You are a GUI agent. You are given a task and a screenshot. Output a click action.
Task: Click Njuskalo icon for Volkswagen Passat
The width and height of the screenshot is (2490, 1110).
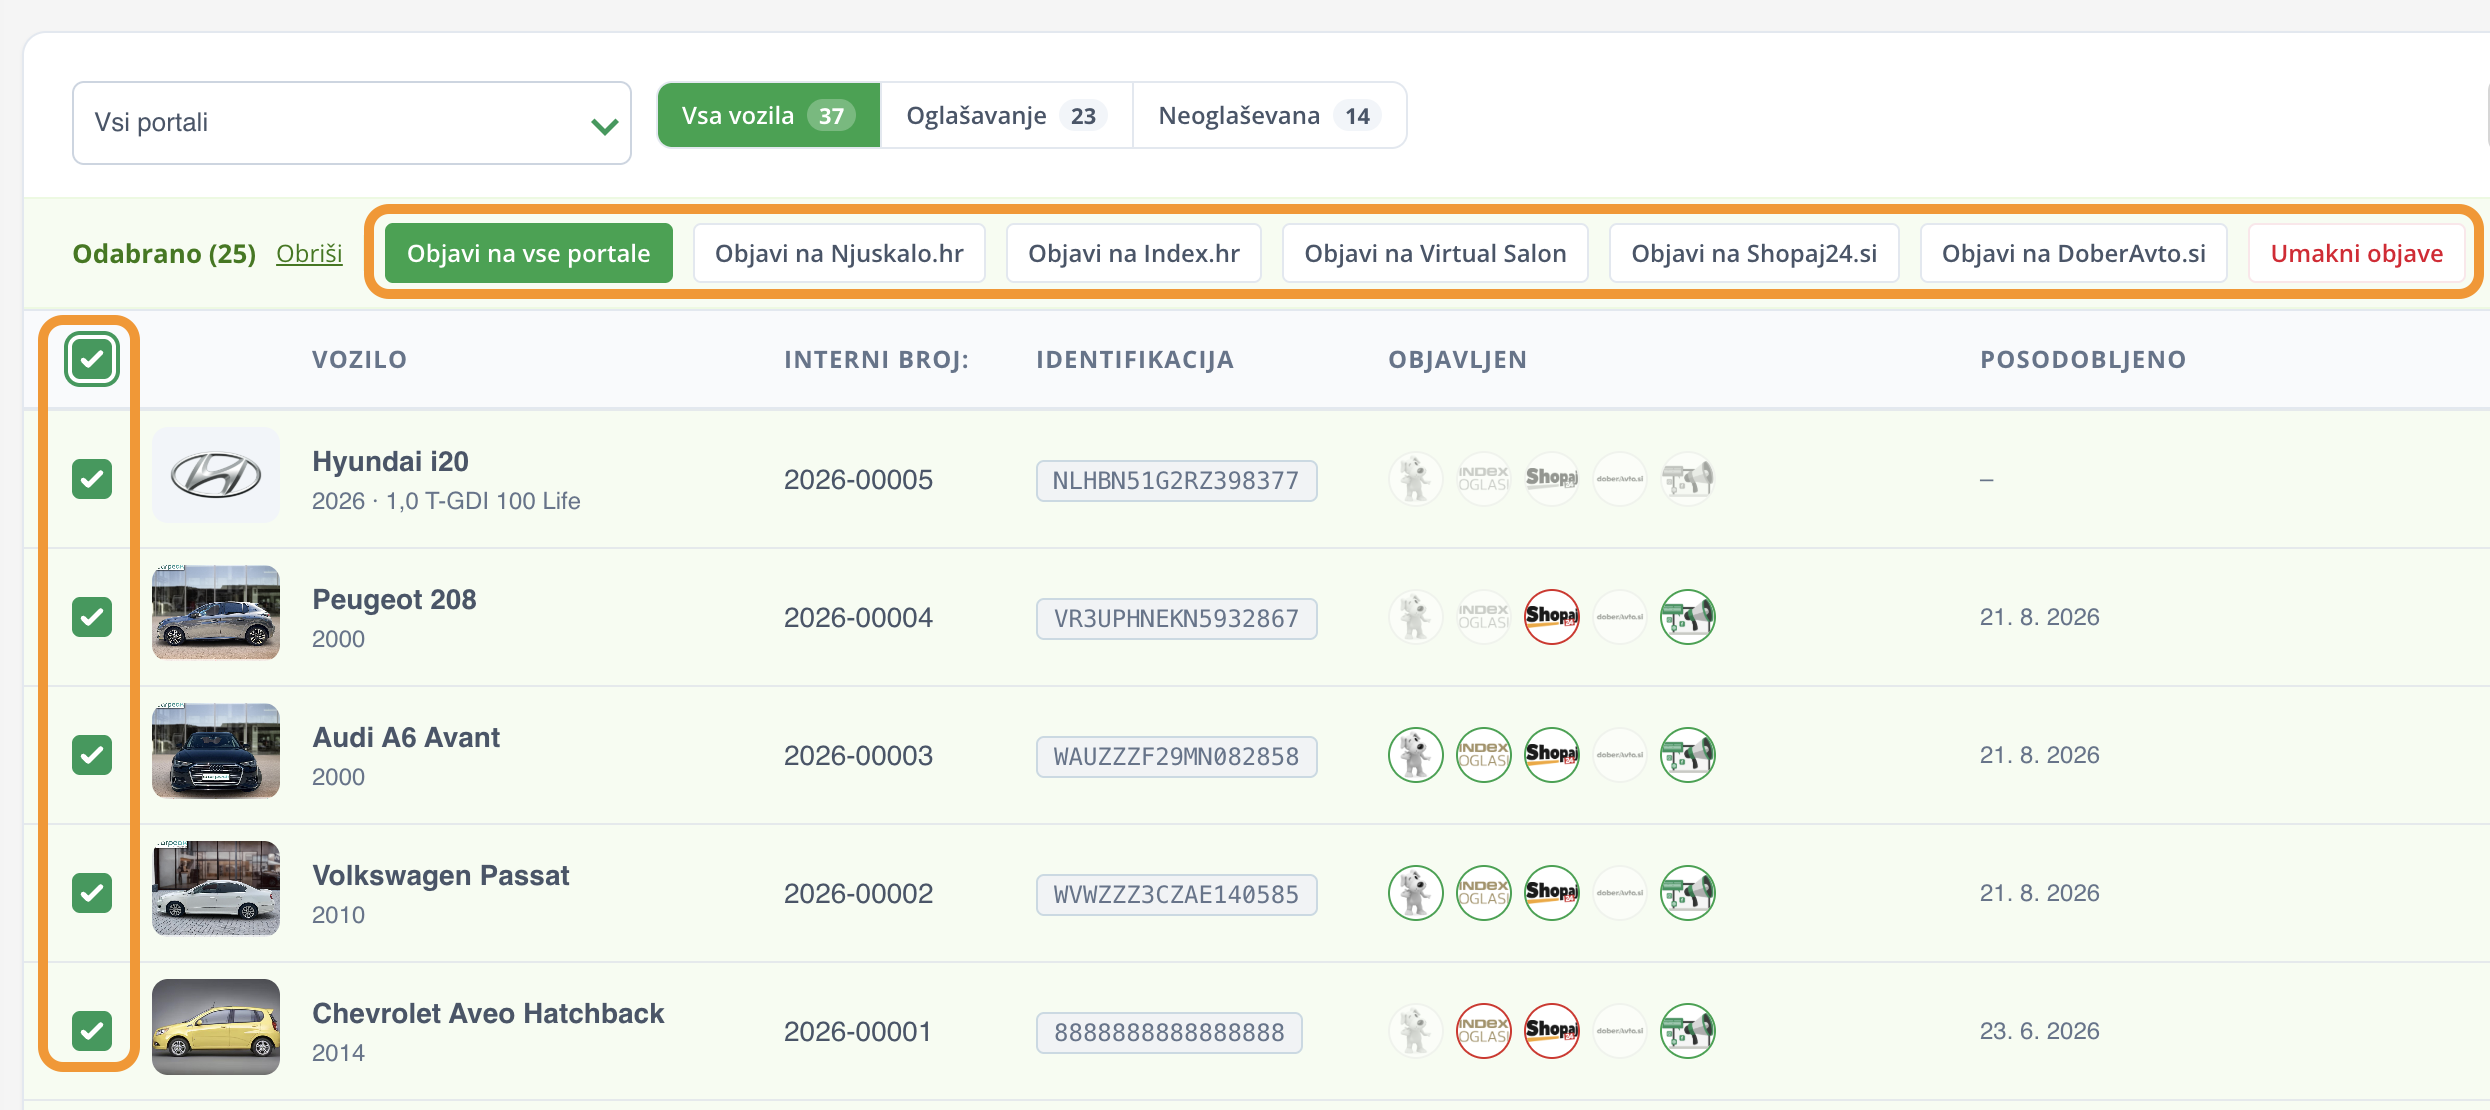coord(1415,893)
